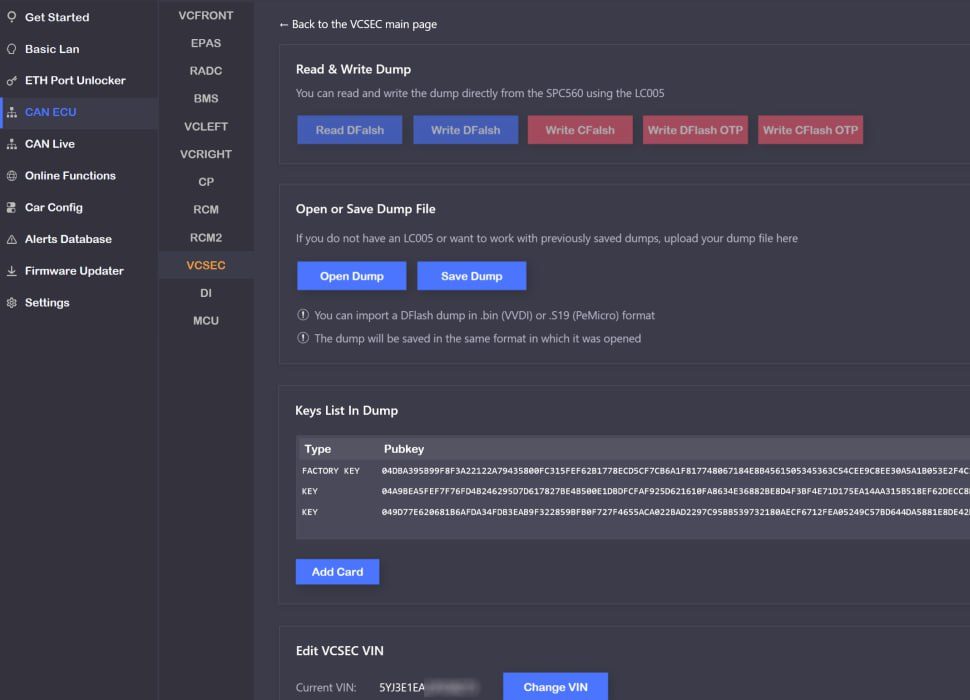Click the Alerts Database warning icon
The width and height of the screenshot is (970, 700).
pos(12,240)
